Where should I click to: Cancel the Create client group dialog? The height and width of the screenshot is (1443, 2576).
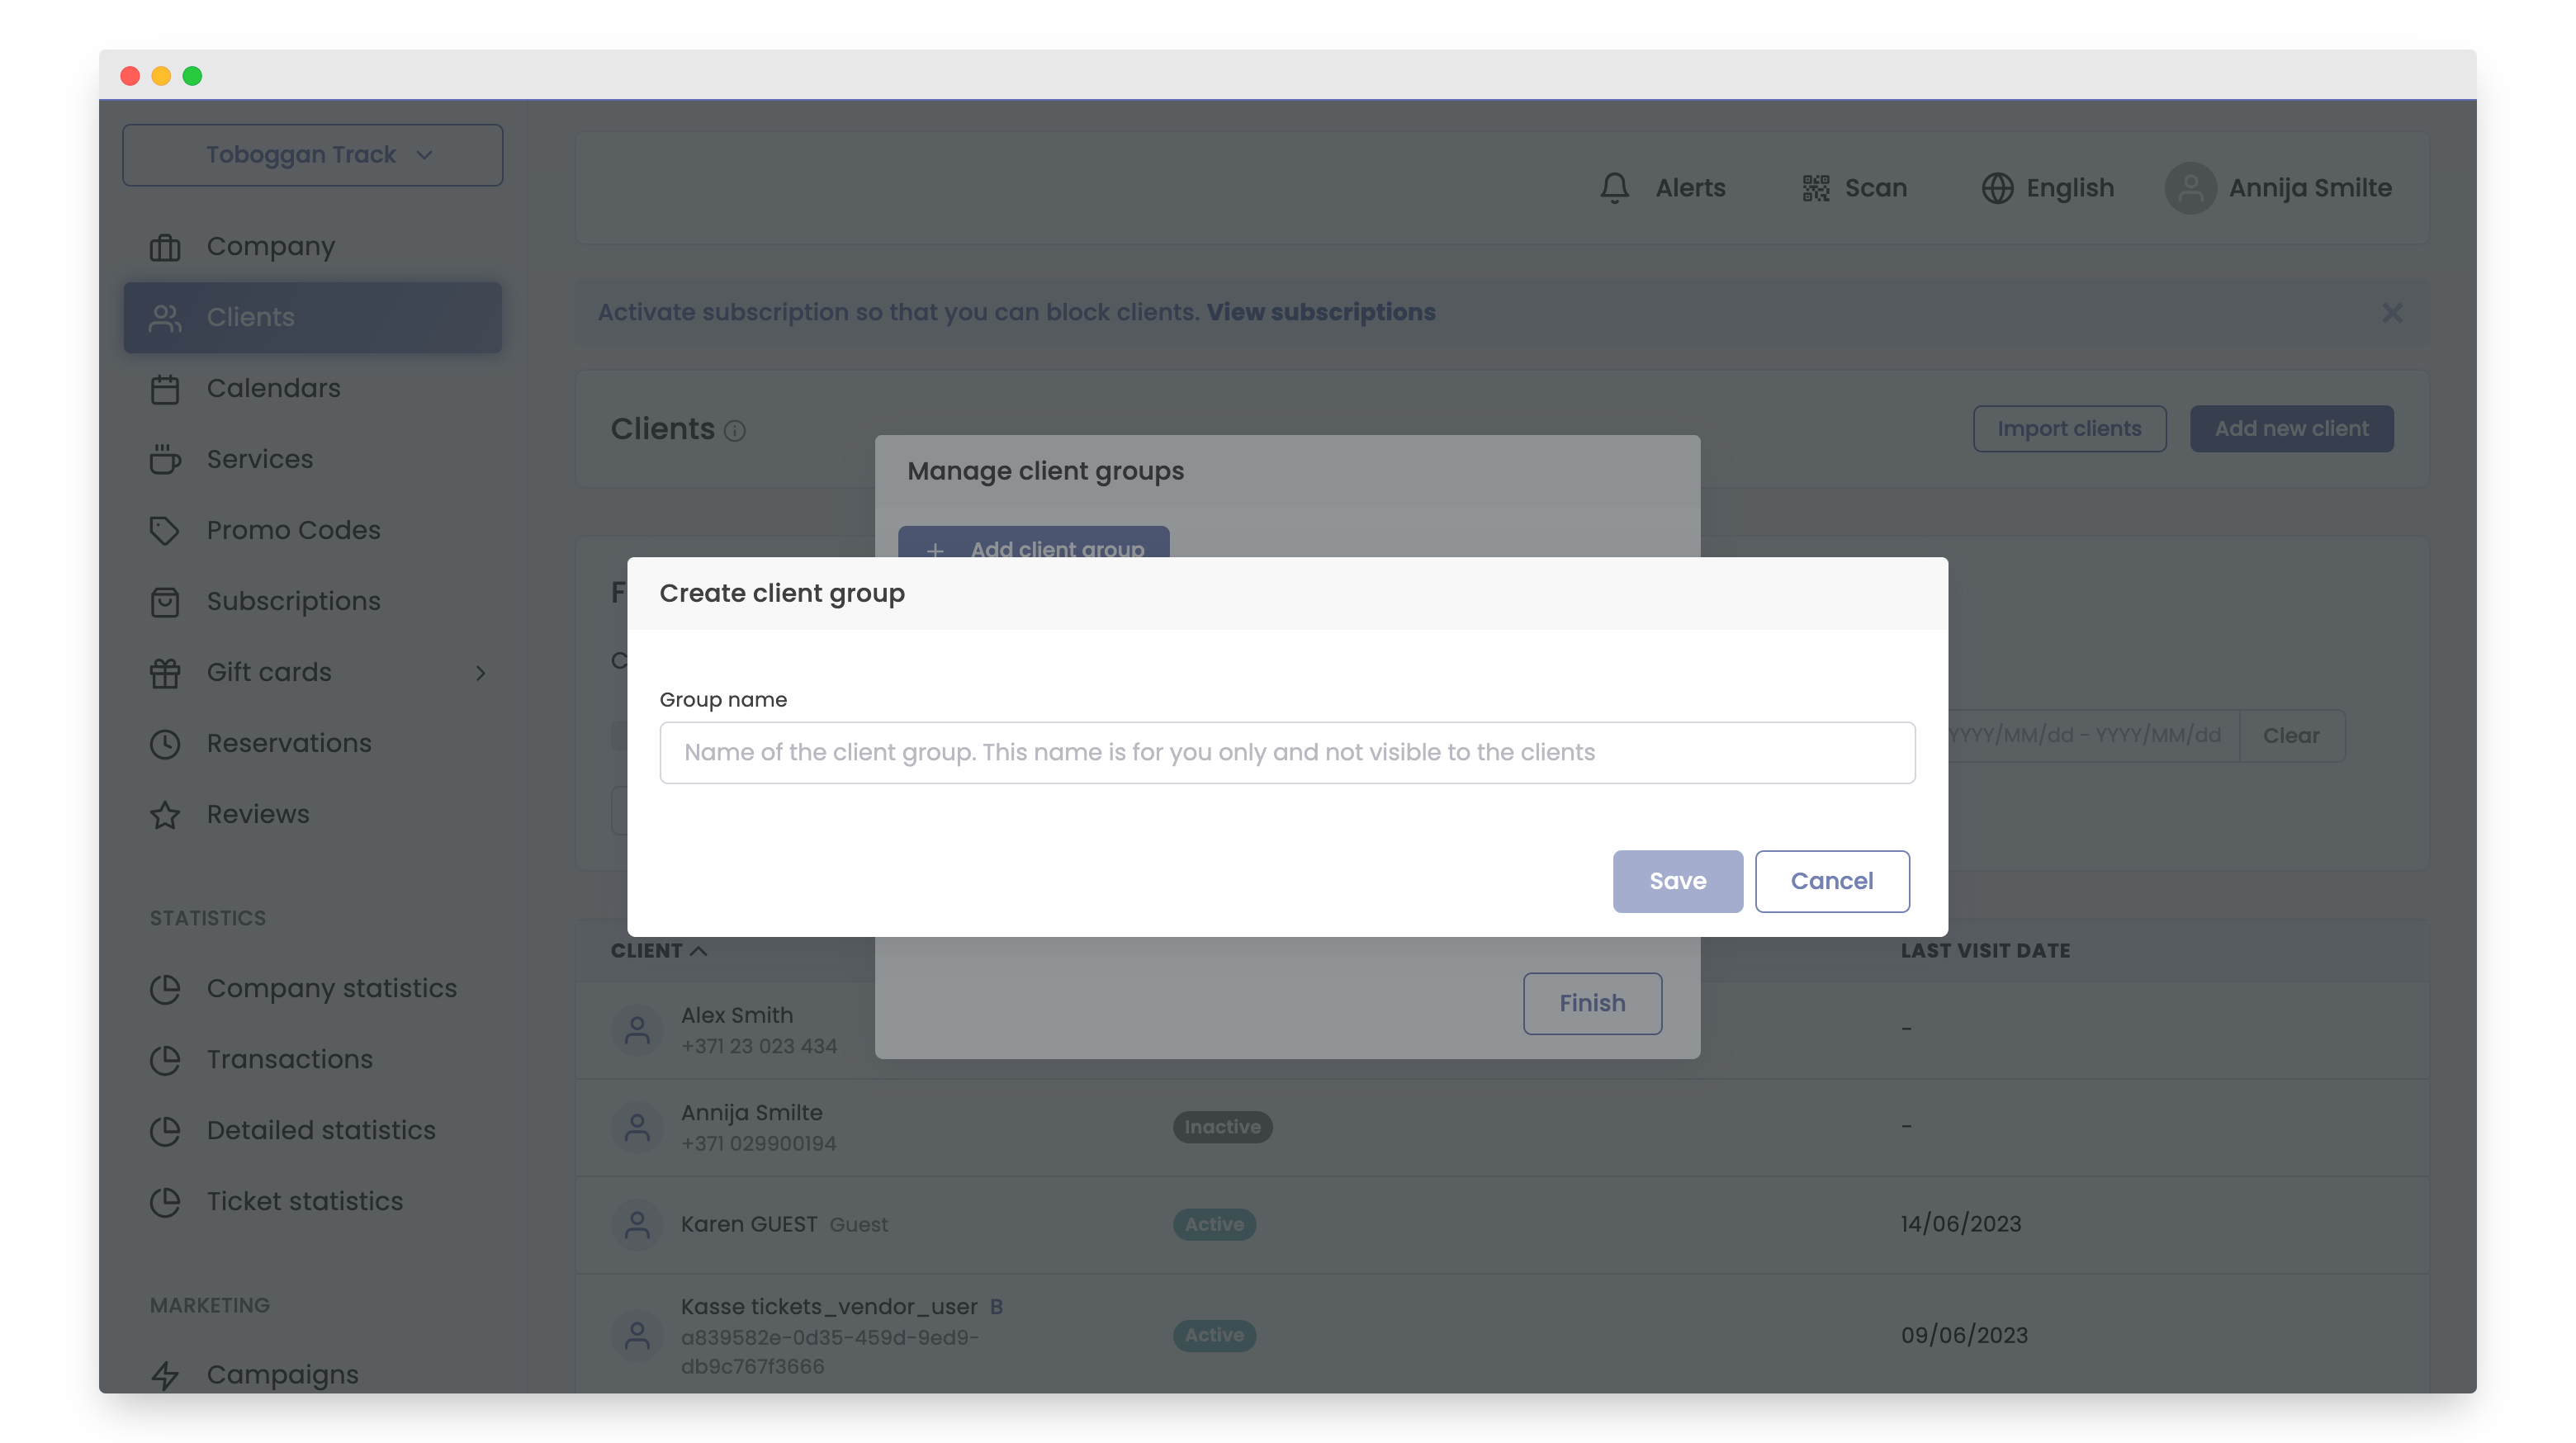(1831, 881)
